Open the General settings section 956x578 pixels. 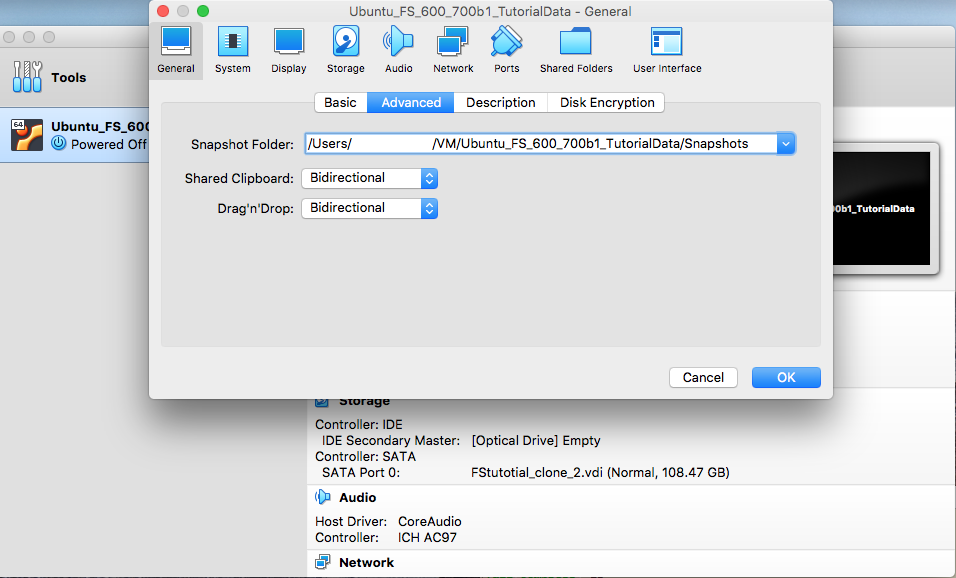pos(176,49)
